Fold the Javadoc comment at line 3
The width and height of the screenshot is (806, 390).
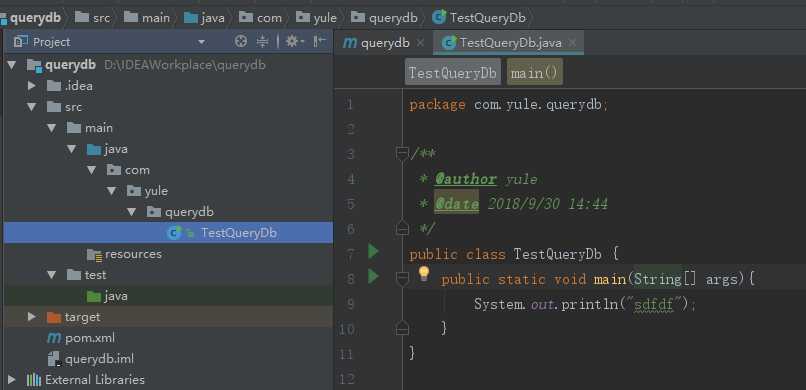pyautogui.click(x=402, y=153)
